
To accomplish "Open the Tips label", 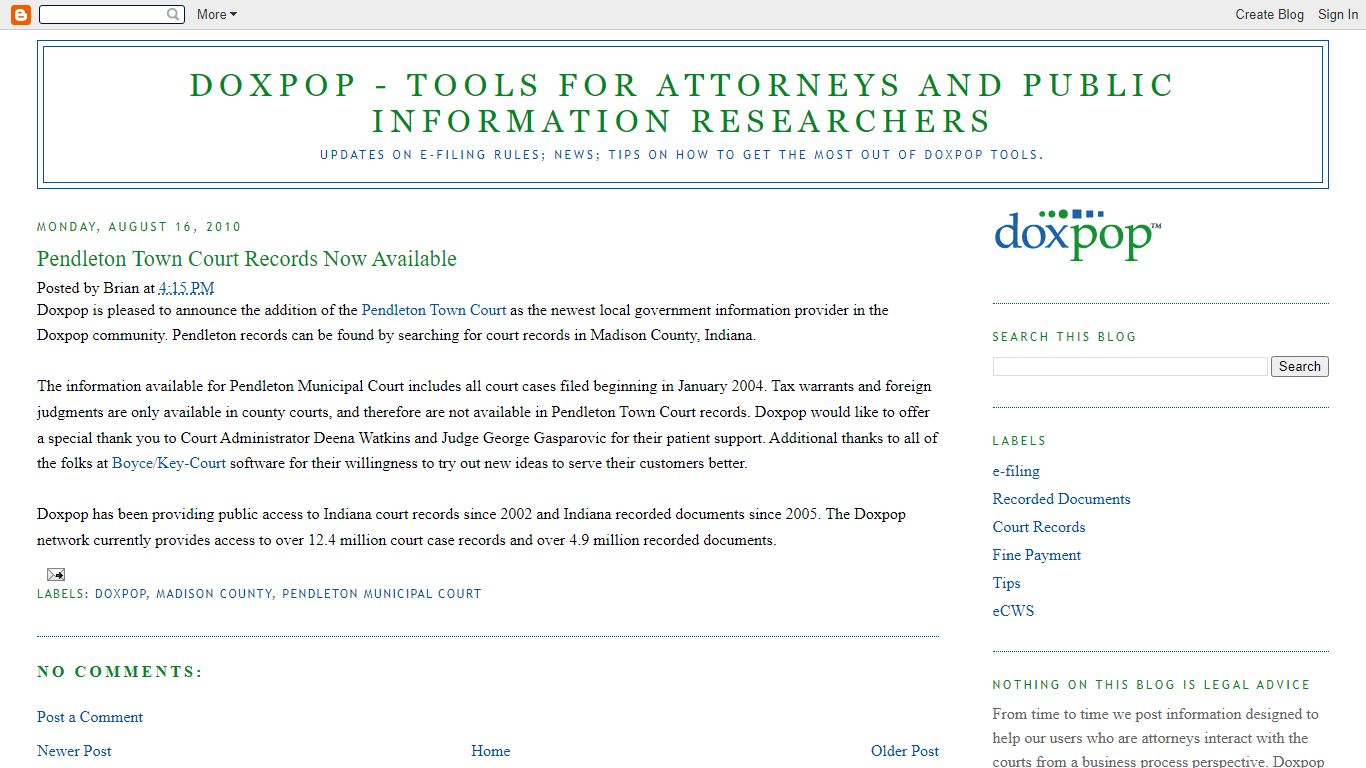I will tap(1007, 583).
